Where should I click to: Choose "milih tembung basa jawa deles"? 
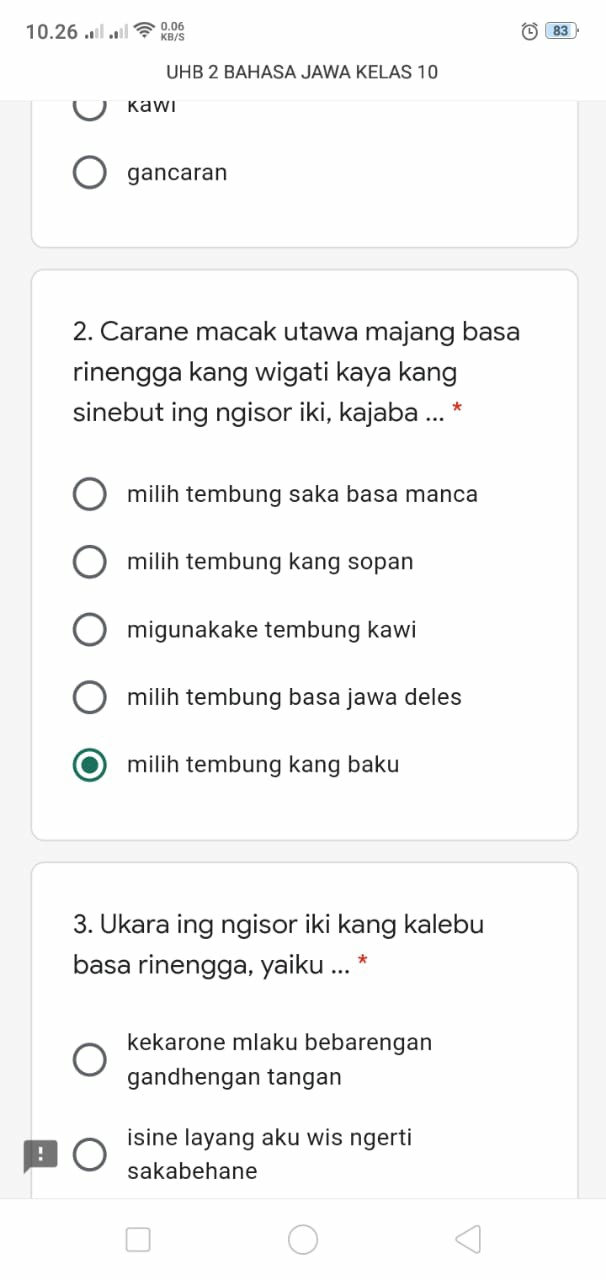click(x=90, y=697)
